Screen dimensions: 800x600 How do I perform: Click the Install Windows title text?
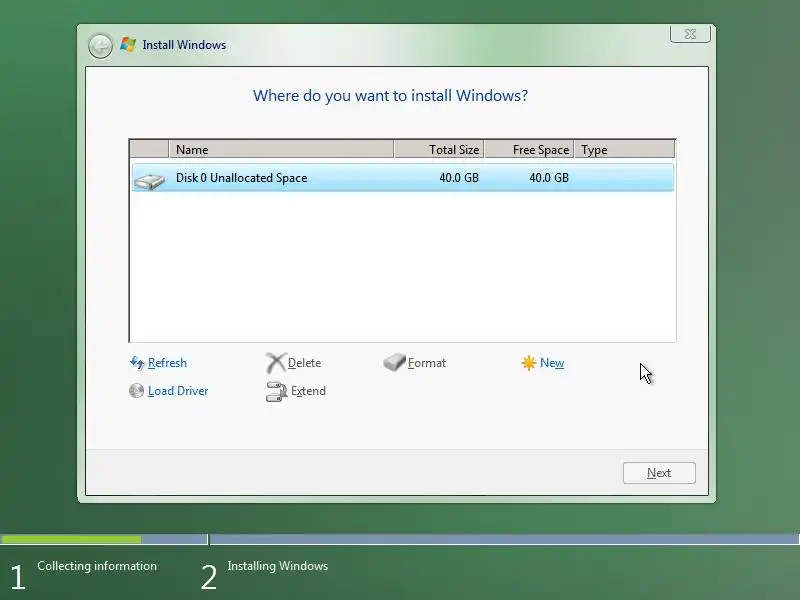[184, 45]
